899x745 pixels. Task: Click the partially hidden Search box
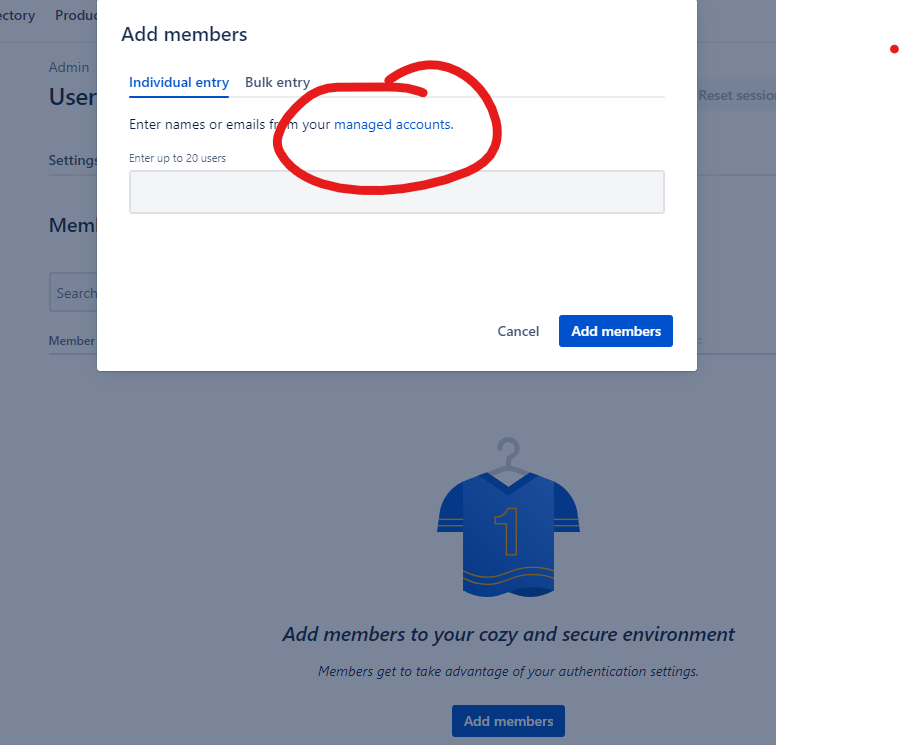tap(73, 292)
